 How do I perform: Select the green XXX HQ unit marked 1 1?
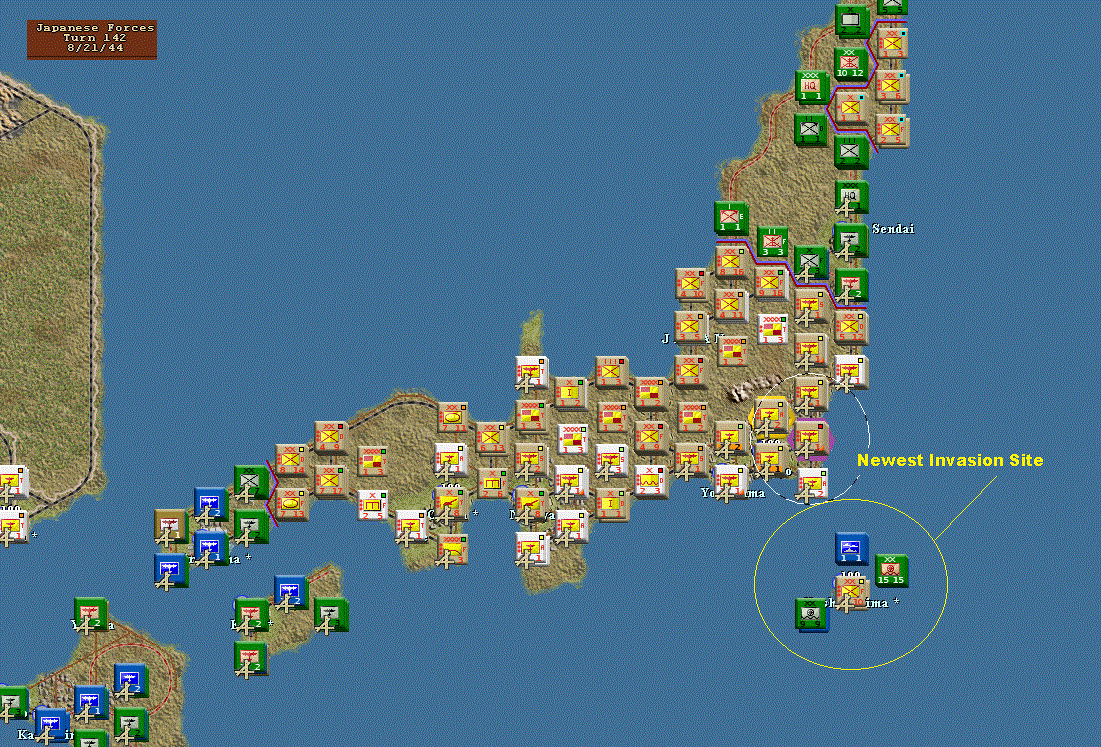(812, 86)
